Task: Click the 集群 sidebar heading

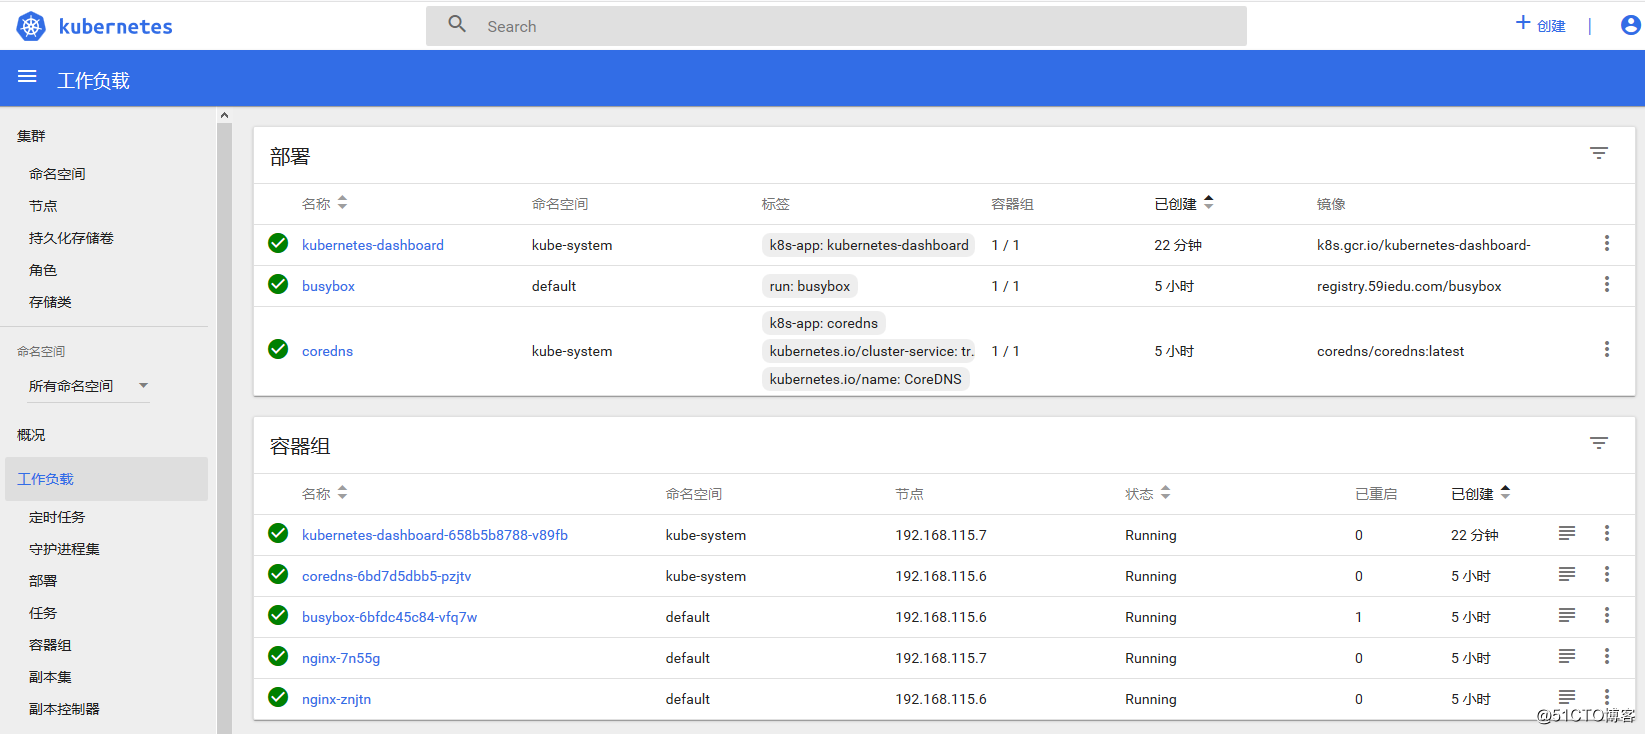Action: 31,136
